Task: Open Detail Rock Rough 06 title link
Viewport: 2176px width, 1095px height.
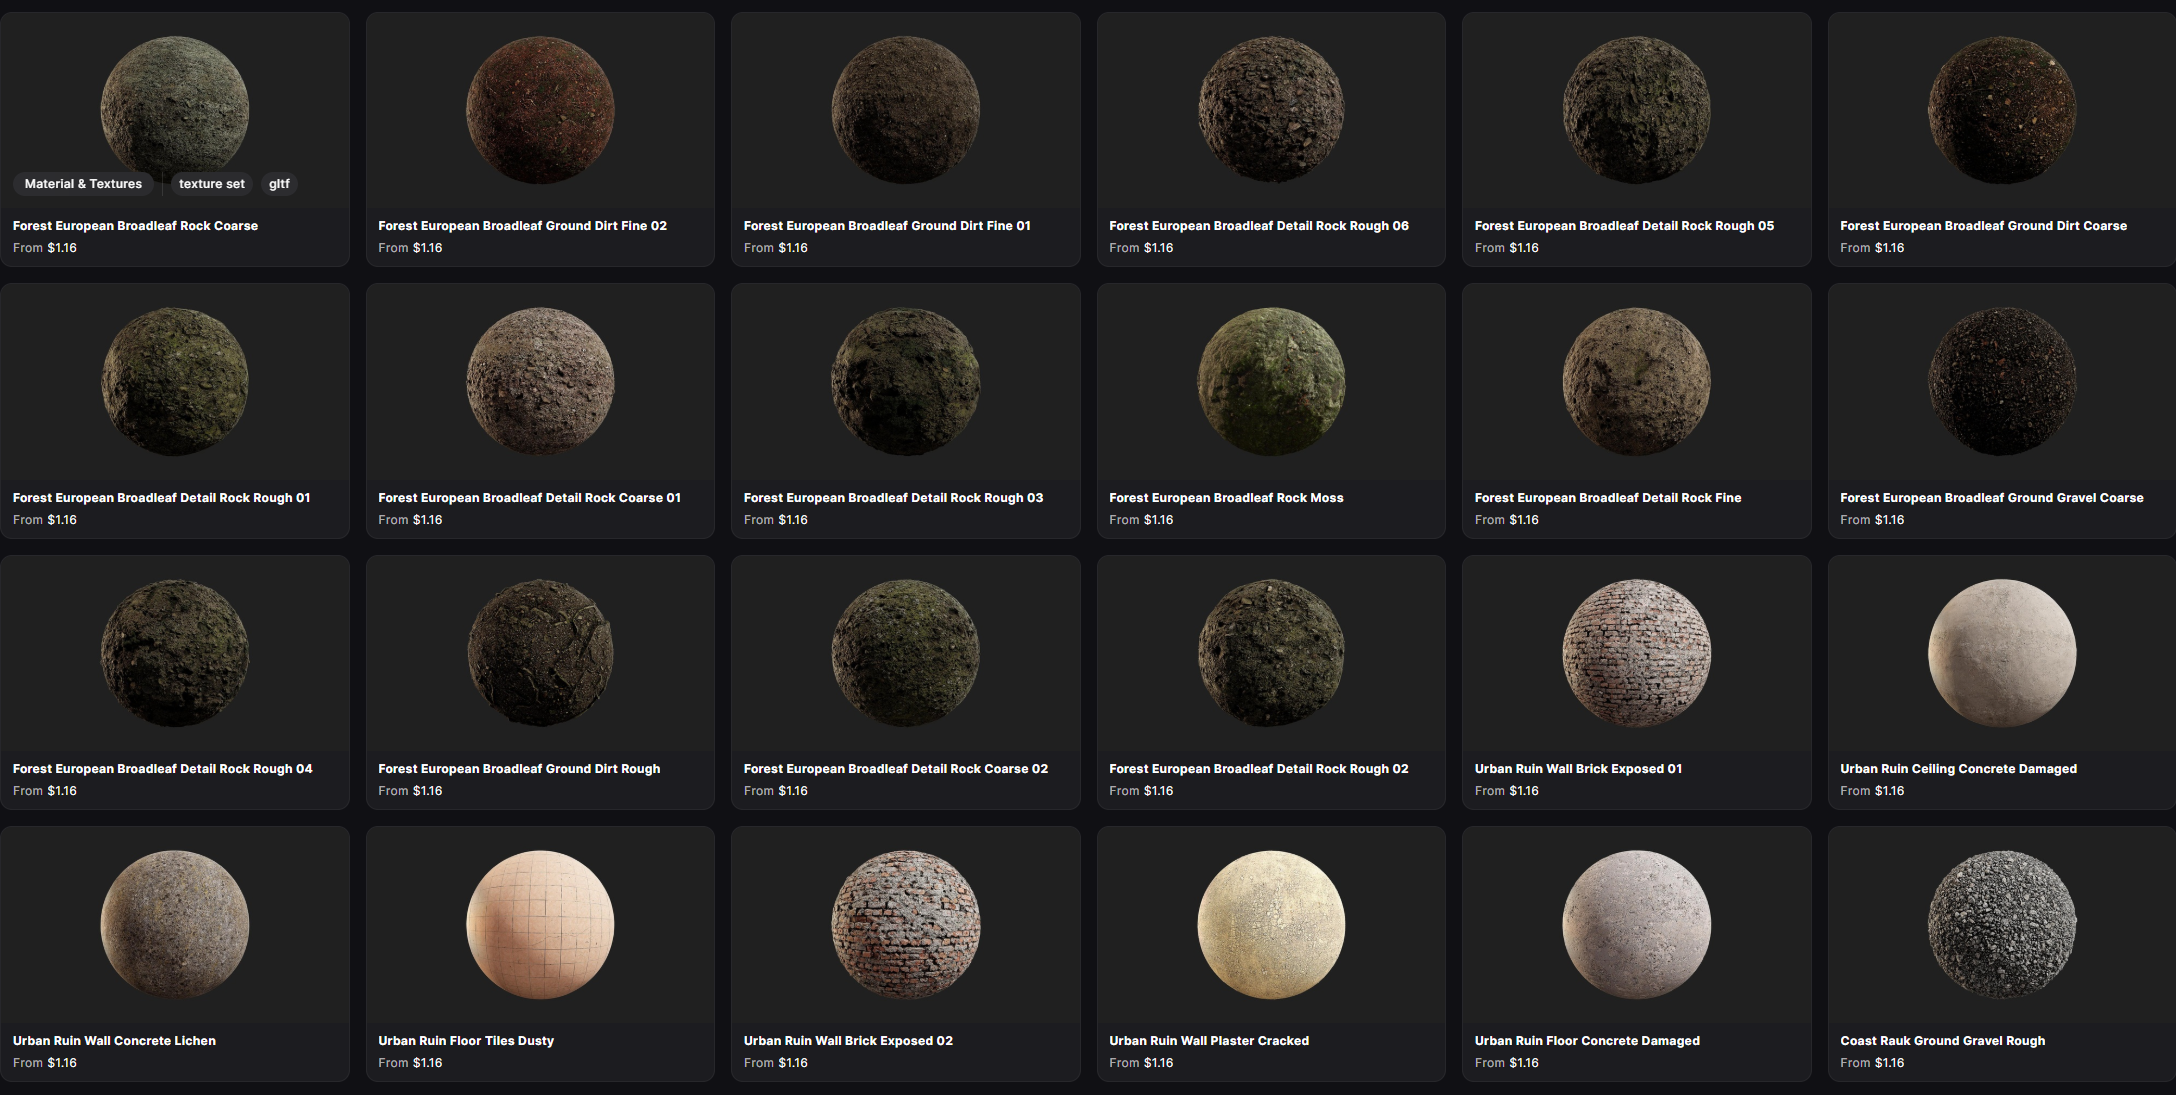Action: tap(1258, 226)
